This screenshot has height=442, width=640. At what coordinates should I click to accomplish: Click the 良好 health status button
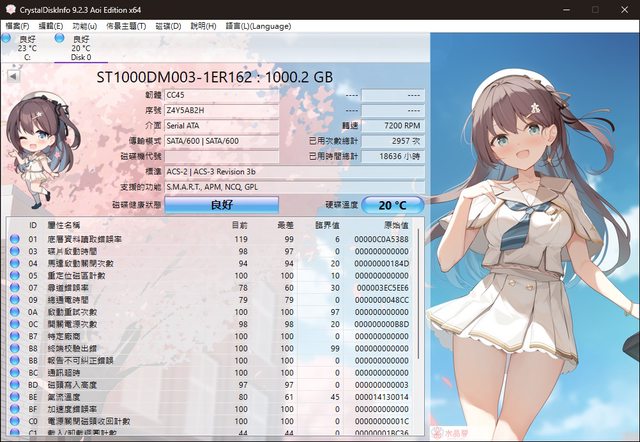point(221,204)
